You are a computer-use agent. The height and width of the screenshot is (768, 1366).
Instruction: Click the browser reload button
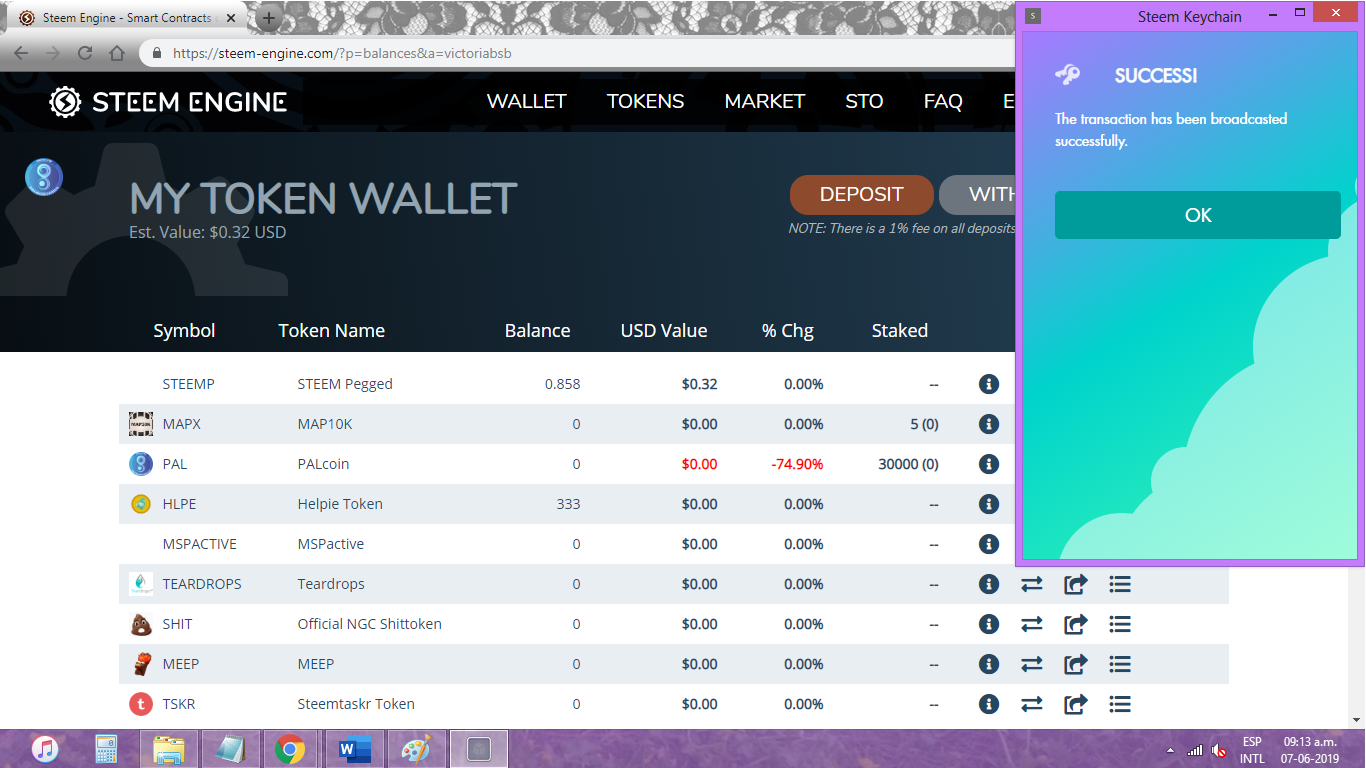click(85, 53)
